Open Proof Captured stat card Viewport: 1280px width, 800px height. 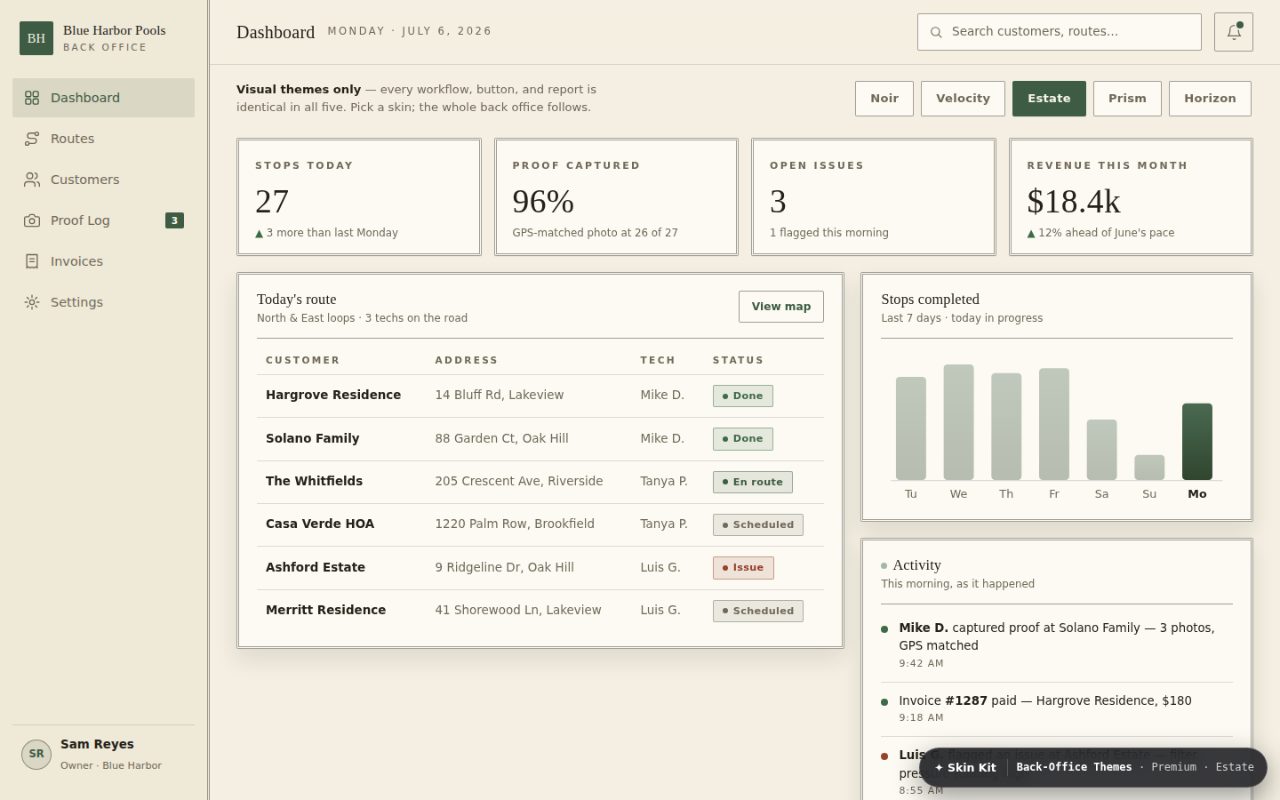[616, 197]
